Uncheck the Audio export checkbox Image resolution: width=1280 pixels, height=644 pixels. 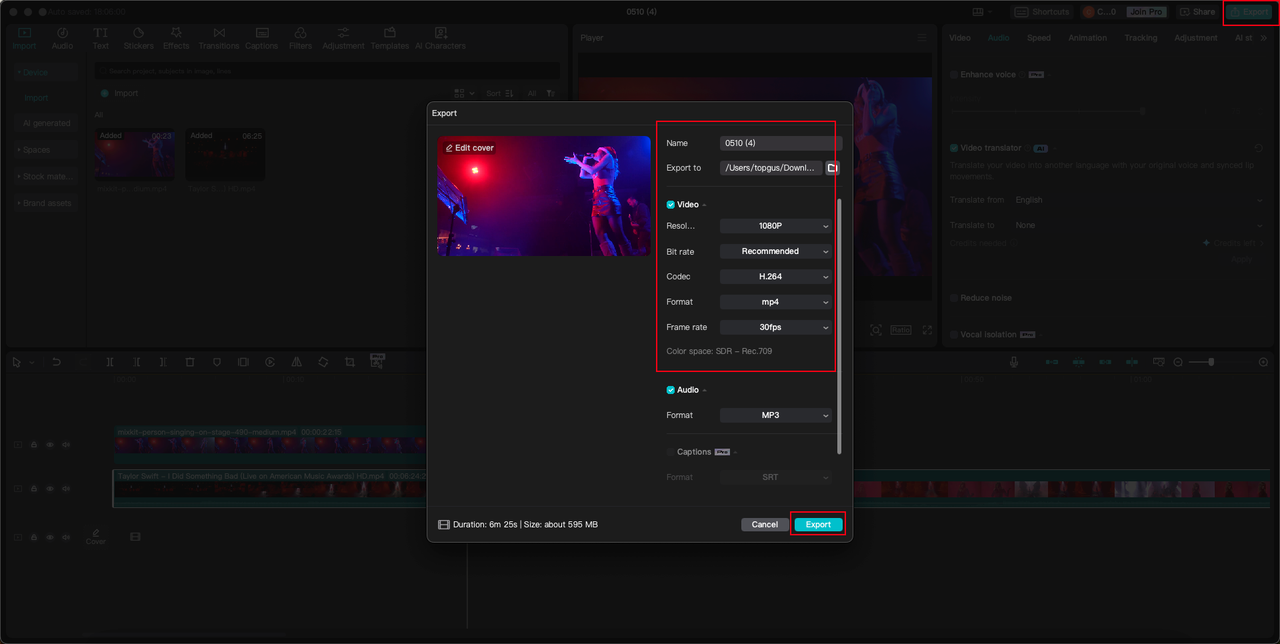click(671, 390)
